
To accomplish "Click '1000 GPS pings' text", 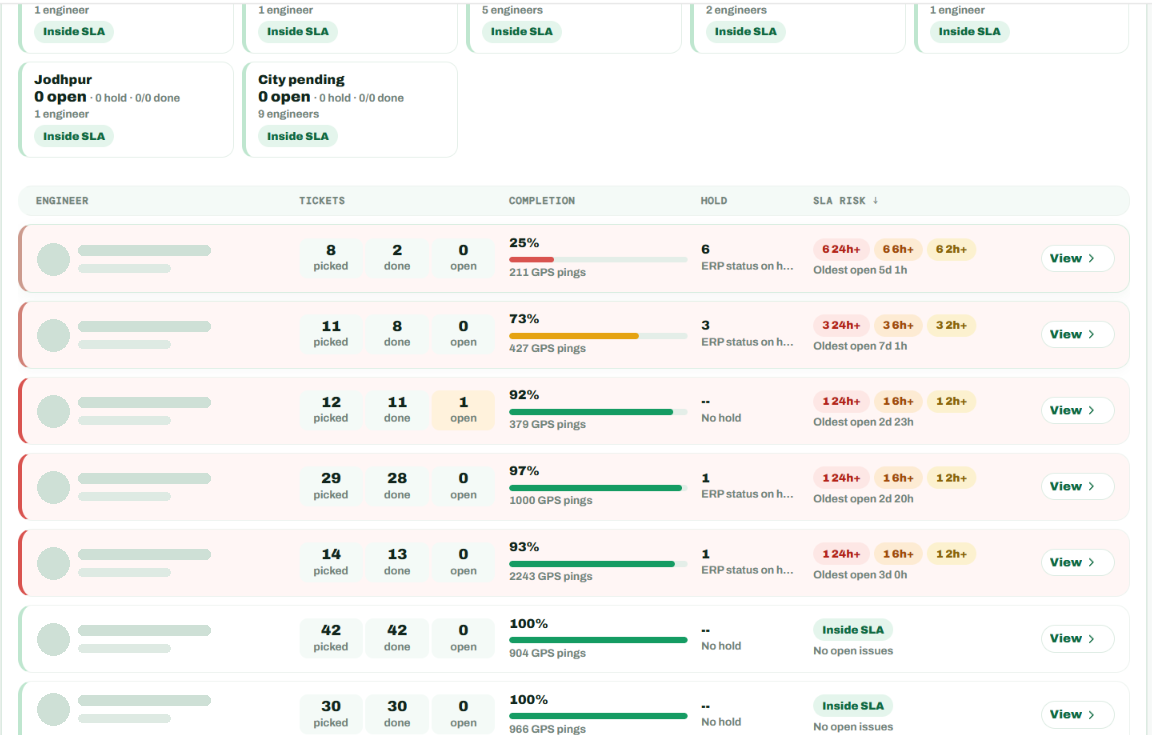I will [550, 501].
